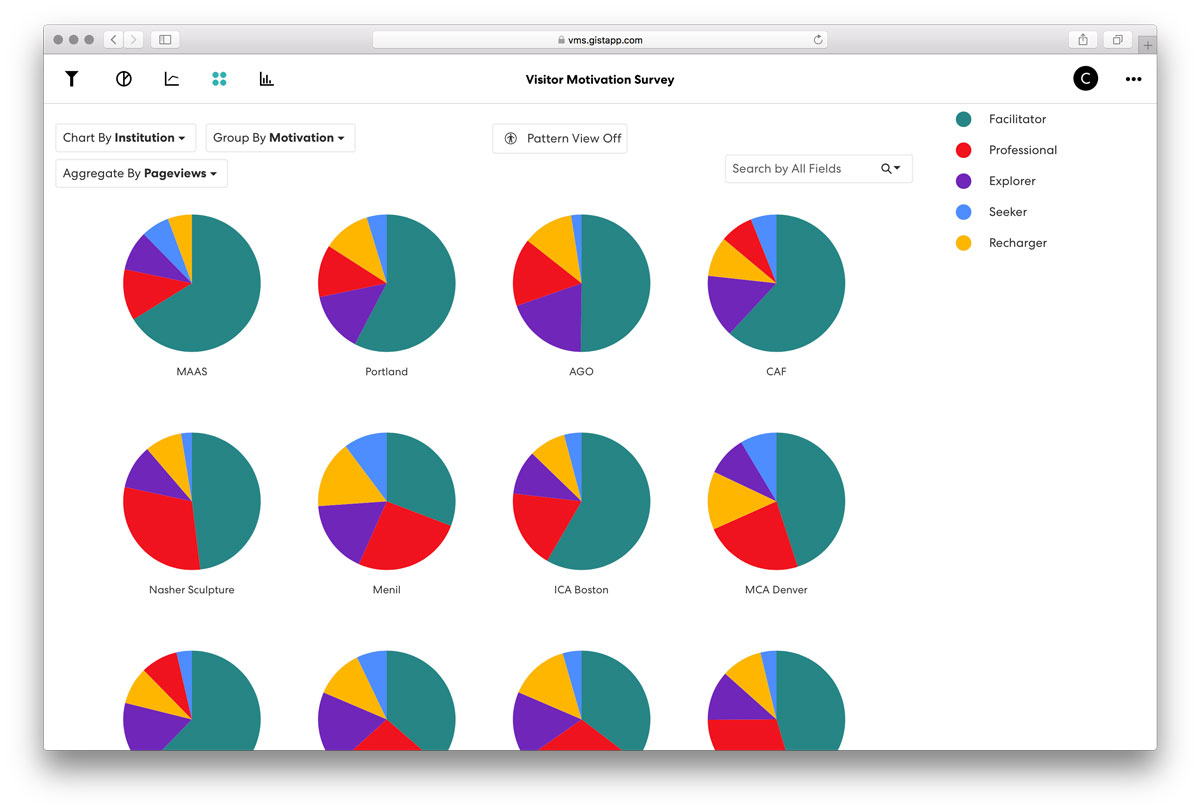This screenshot has height=812, width=1200.
Task: Open the user avatar C menu
Action: (1085, 79)
